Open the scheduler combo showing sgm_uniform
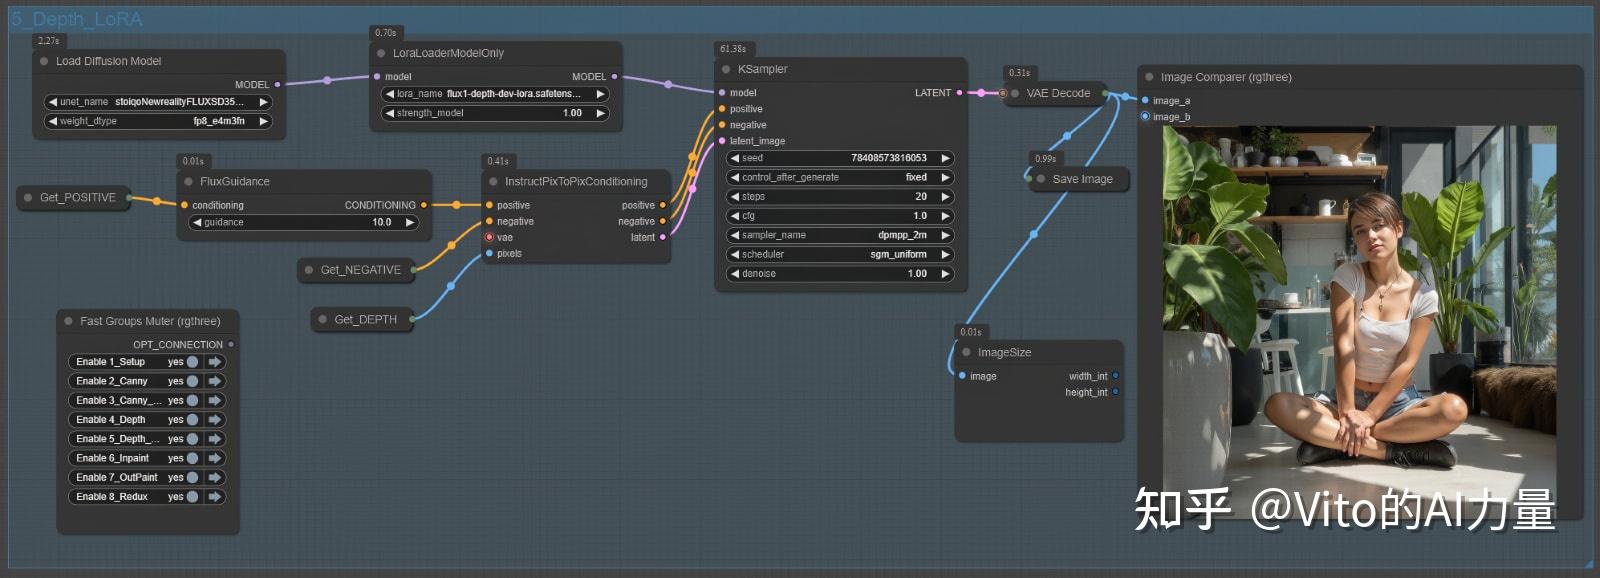The height and width of the screenshot is (578, 1600). point(838,254)
